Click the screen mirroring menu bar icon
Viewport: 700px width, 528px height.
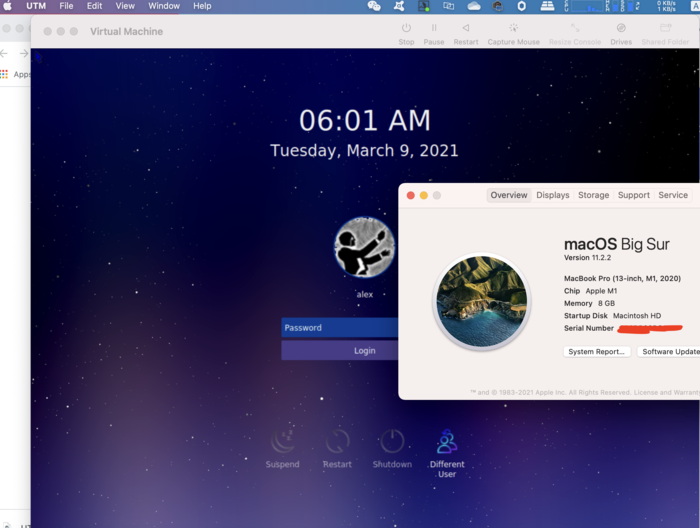(448, 6)
